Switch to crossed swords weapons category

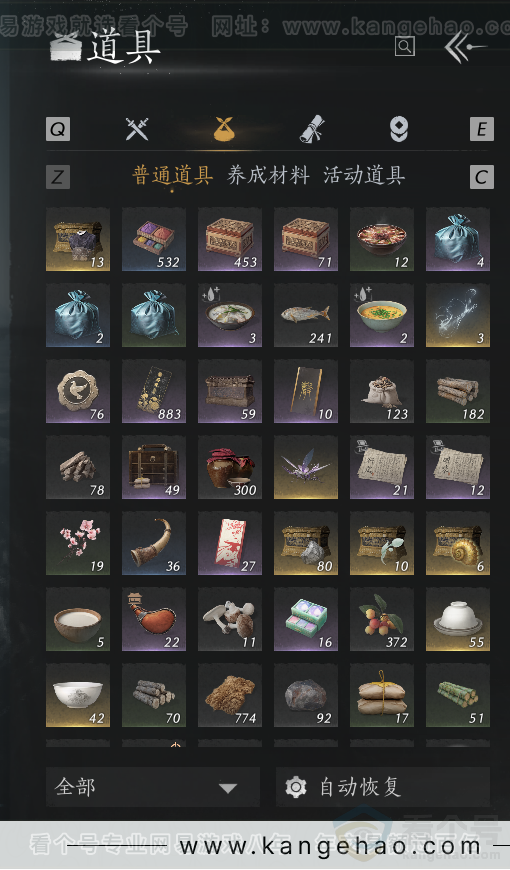(137, 129)
